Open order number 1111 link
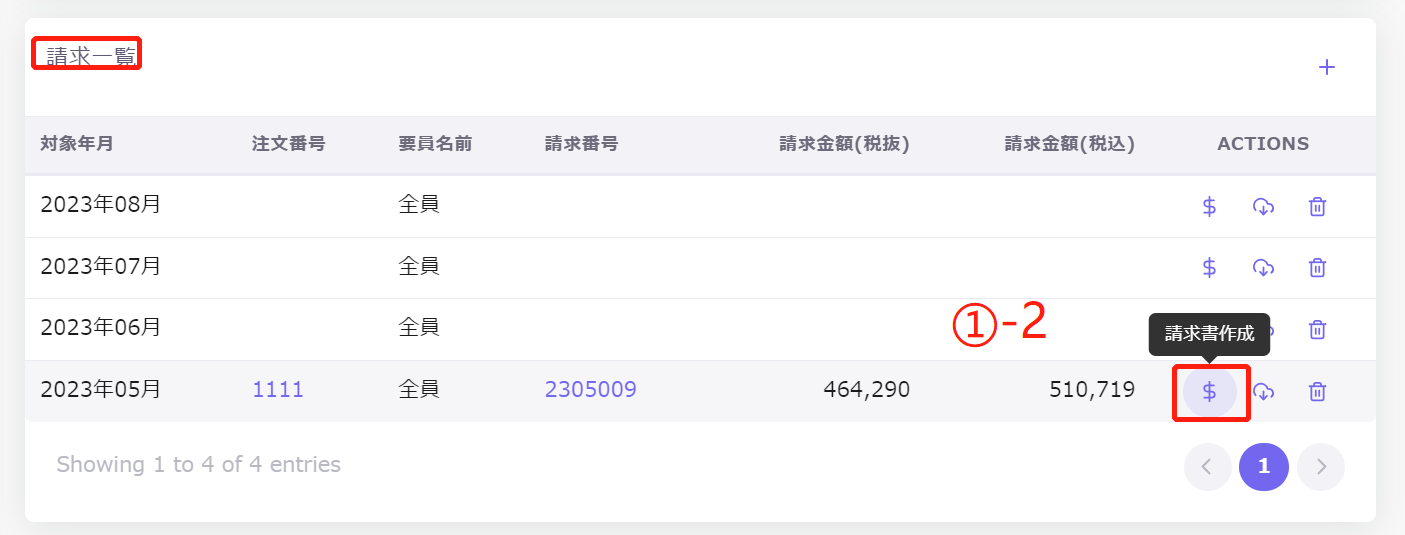1405x535 pixels. click(278, 390)
